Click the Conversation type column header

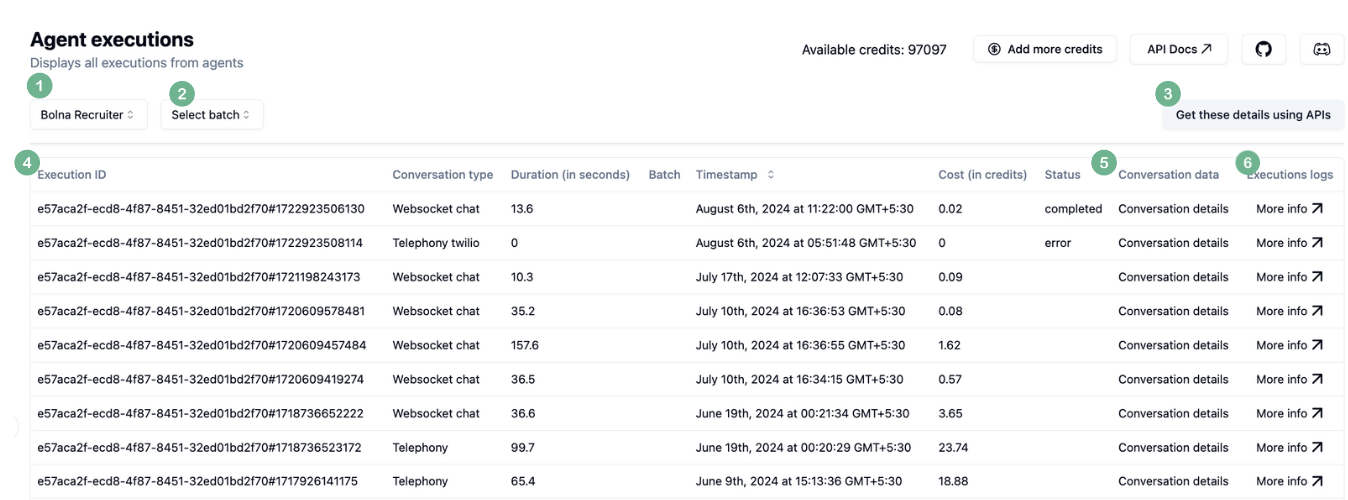click(443, 175)
